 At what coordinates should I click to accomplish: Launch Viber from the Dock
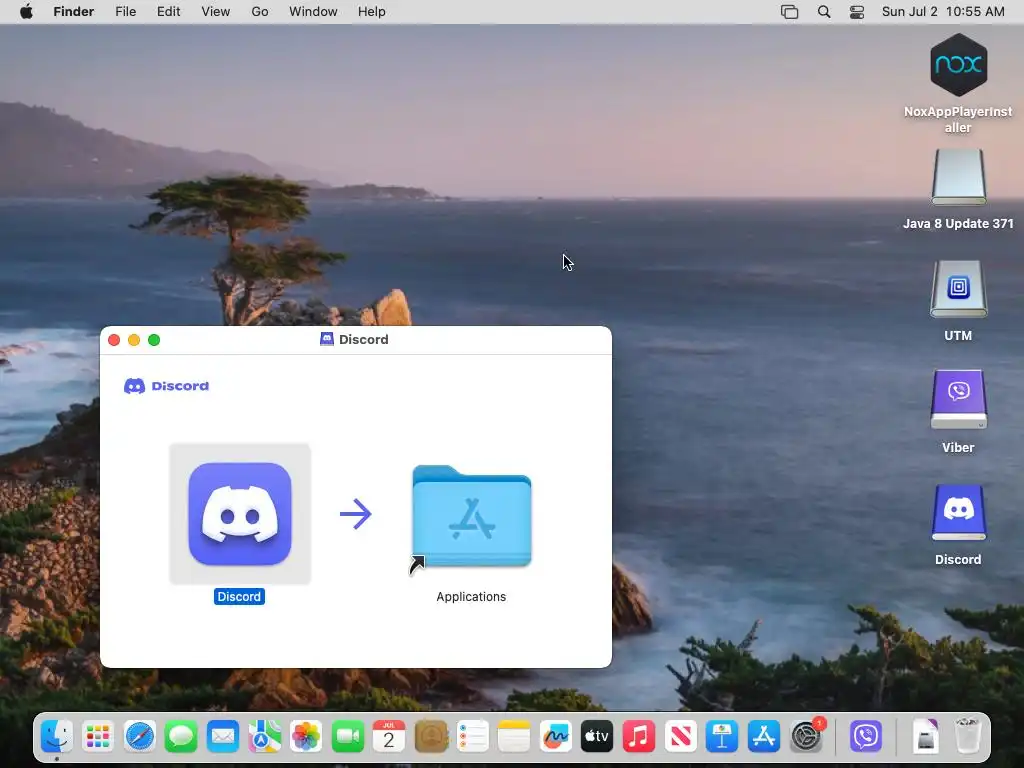[866, 737]
